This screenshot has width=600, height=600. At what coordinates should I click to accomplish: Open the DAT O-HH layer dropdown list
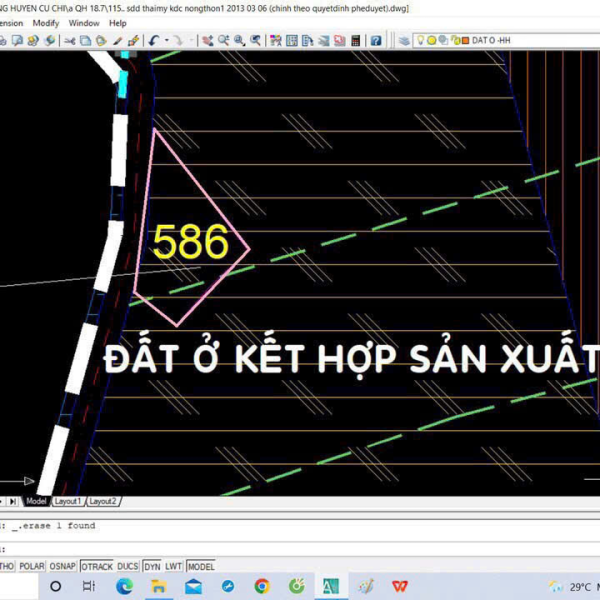point(506,40)
